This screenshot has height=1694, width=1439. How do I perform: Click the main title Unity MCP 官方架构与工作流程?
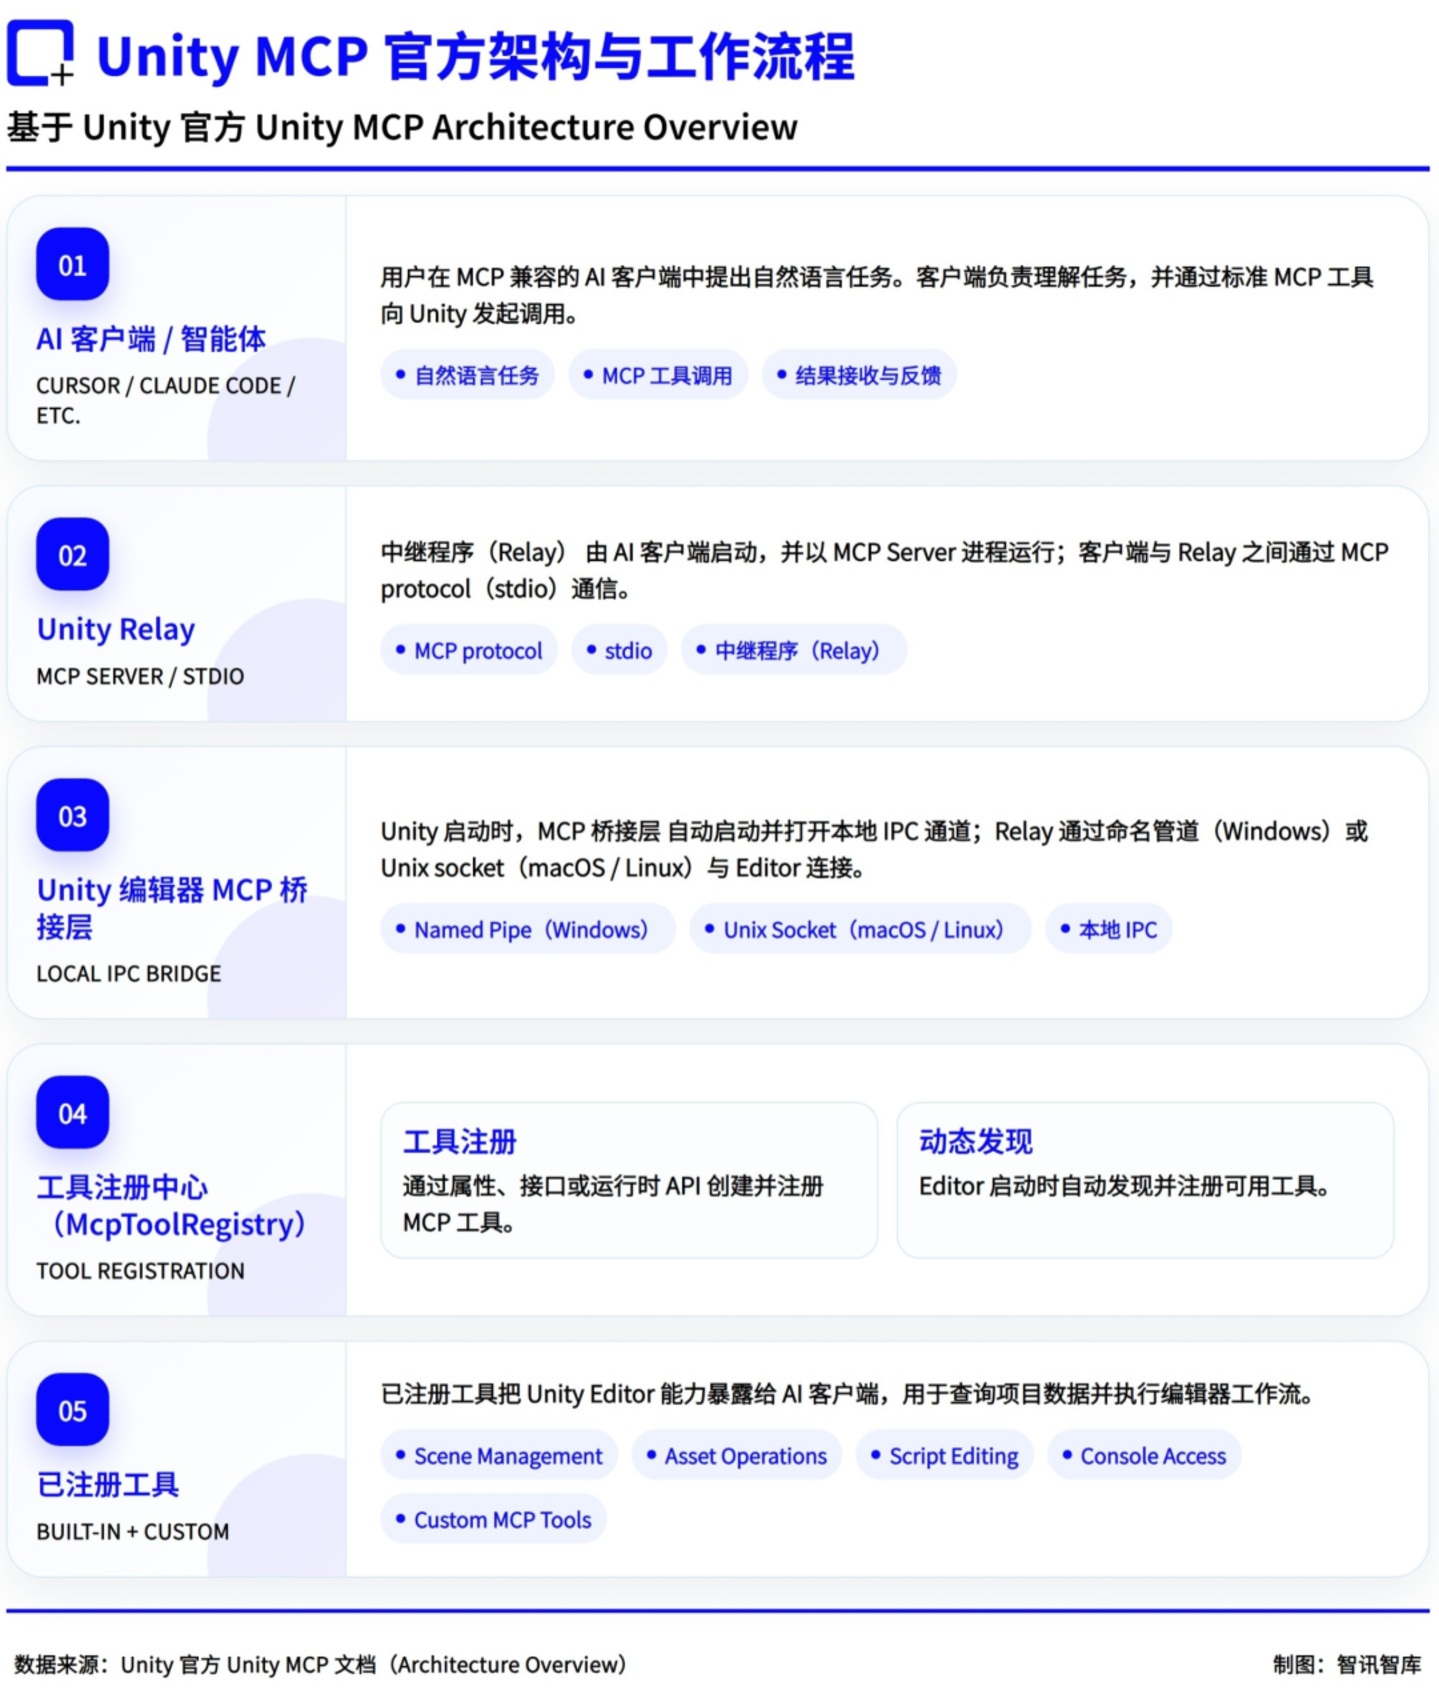click(x=476, y=56)
